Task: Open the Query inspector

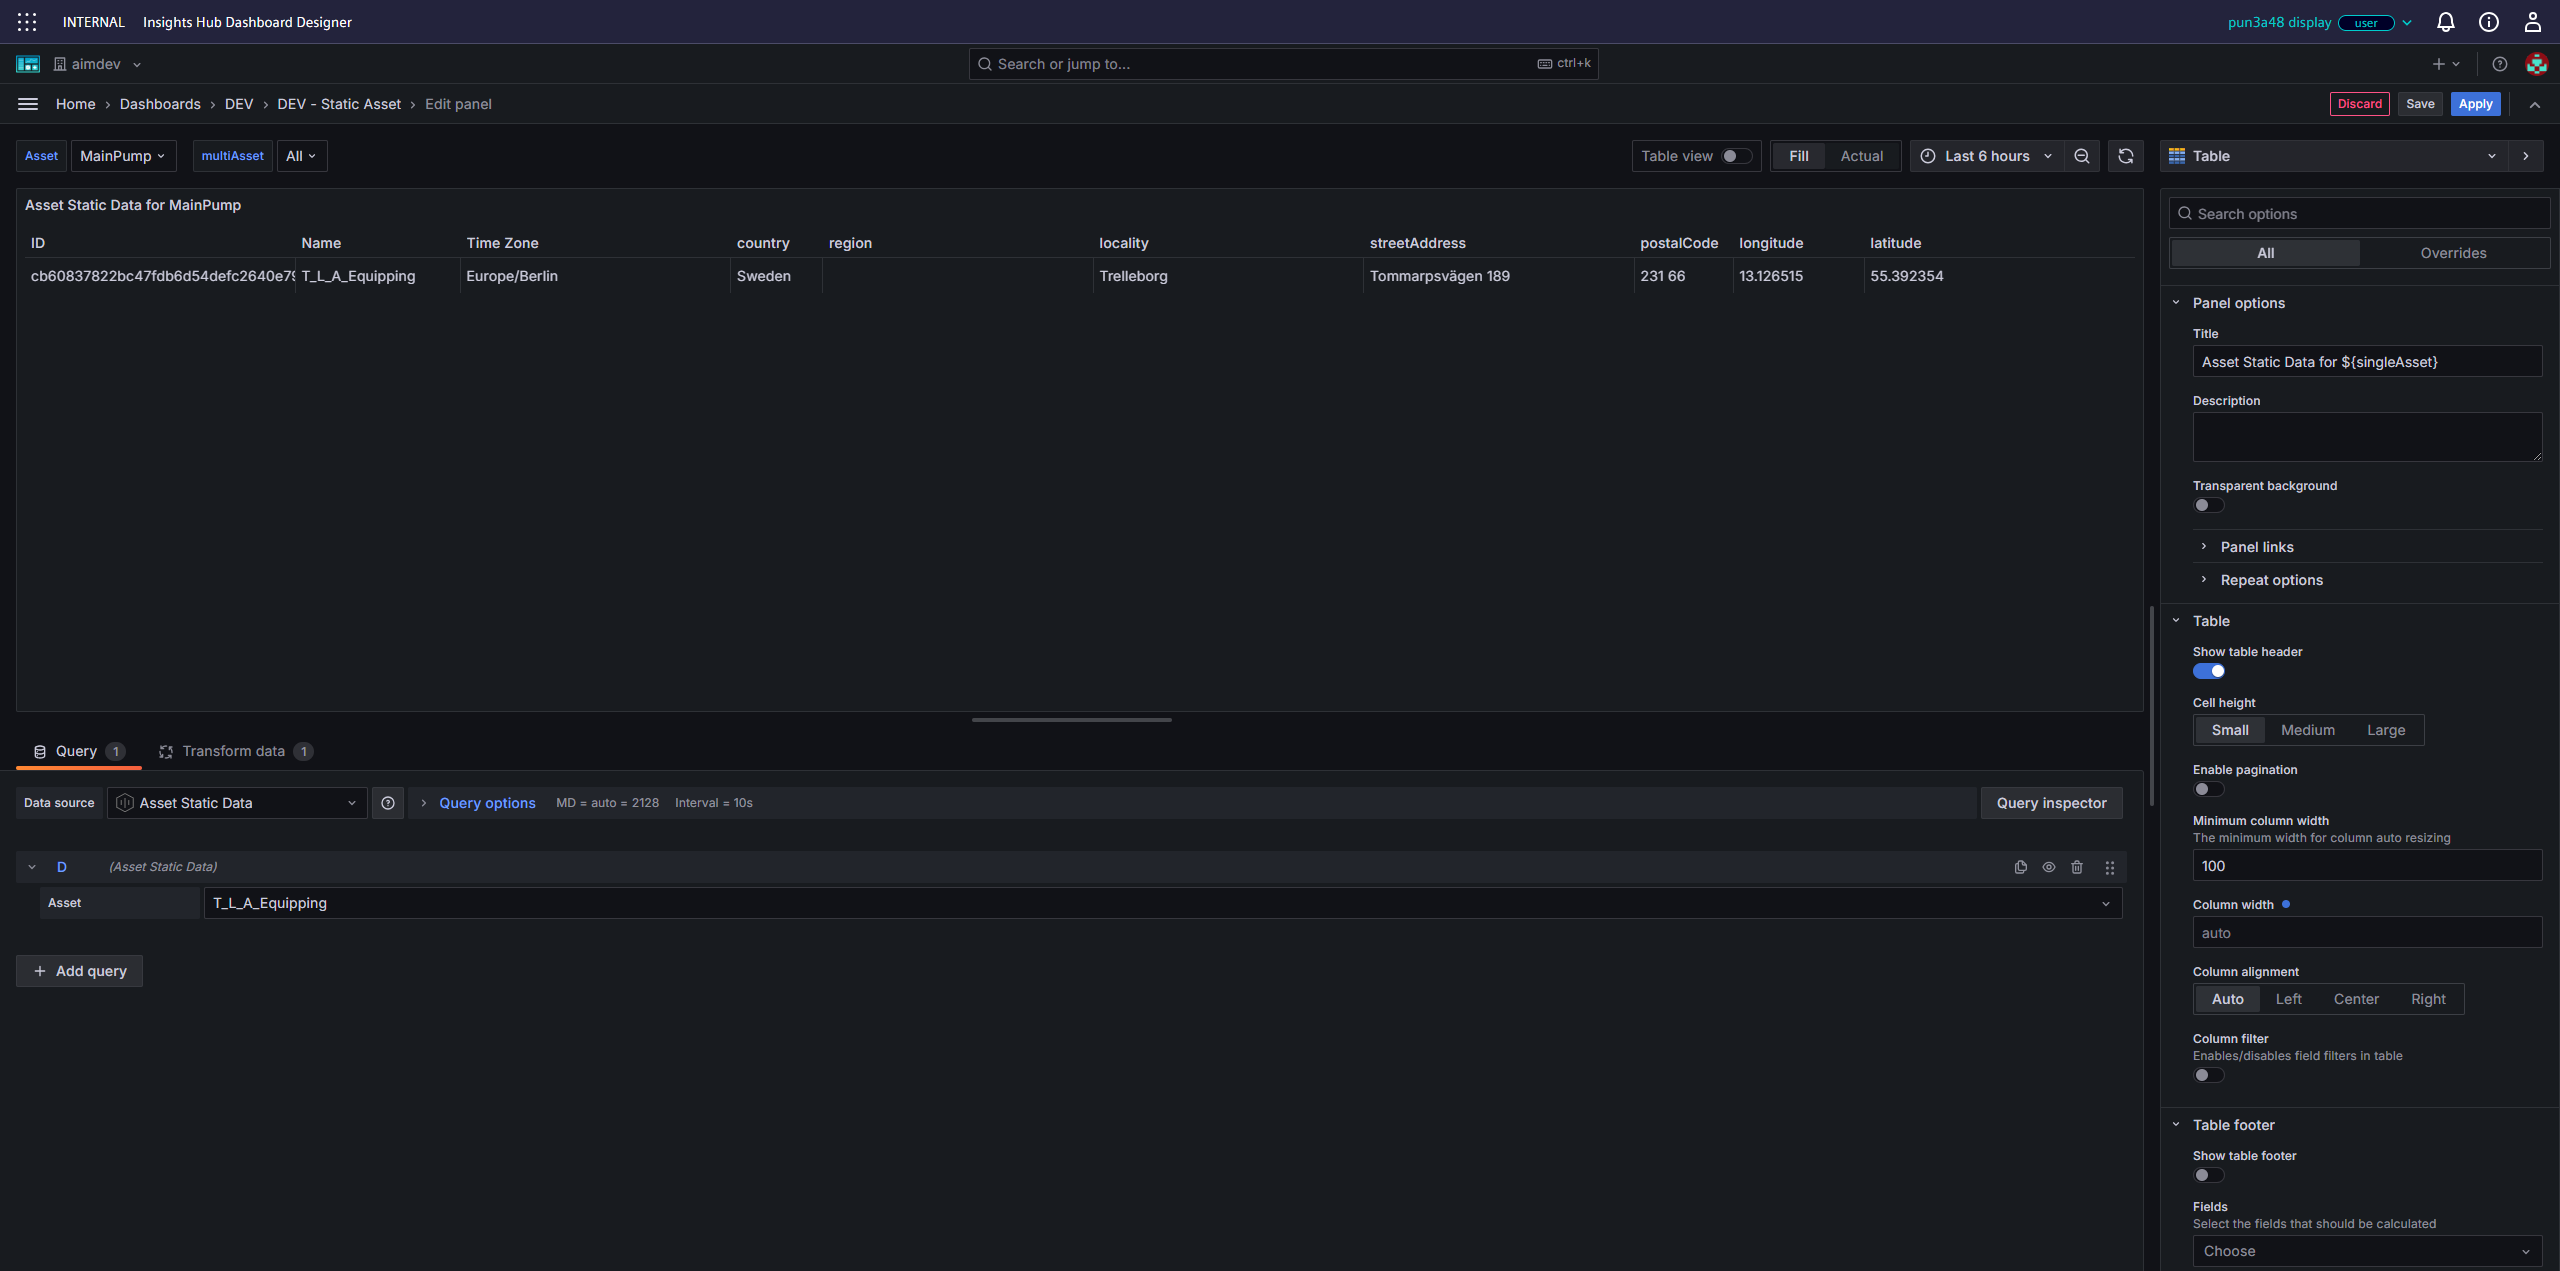Action: click(2051, 803)
